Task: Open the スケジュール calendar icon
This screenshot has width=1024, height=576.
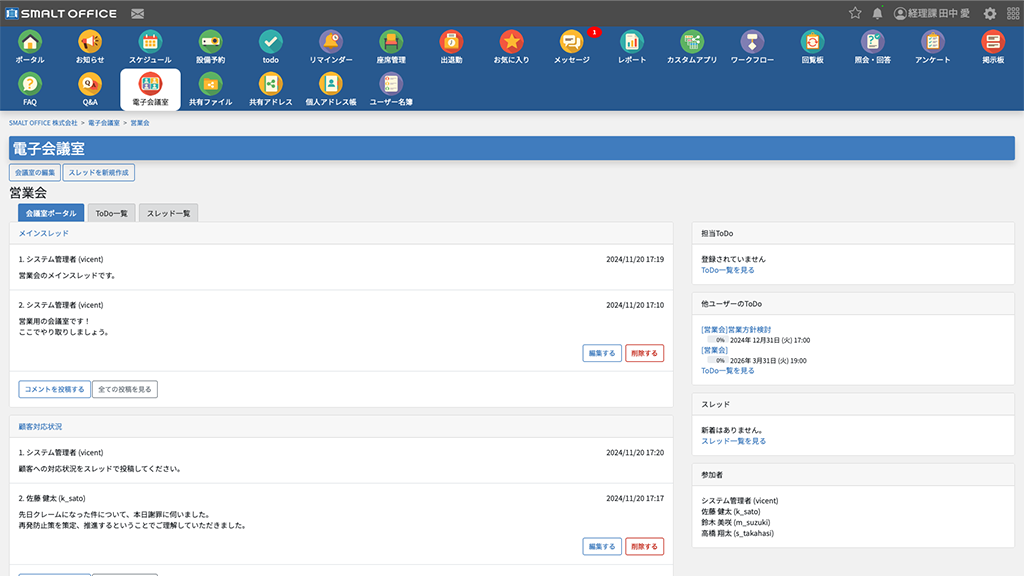Action: (x=150, y=42)
